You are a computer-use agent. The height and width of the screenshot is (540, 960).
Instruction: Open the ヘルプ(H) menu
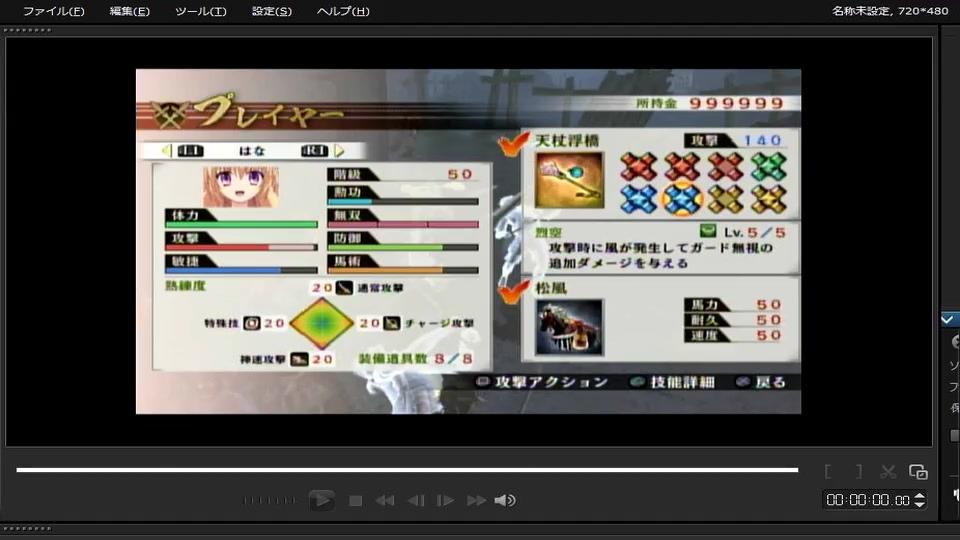click(x=343, y=11)
